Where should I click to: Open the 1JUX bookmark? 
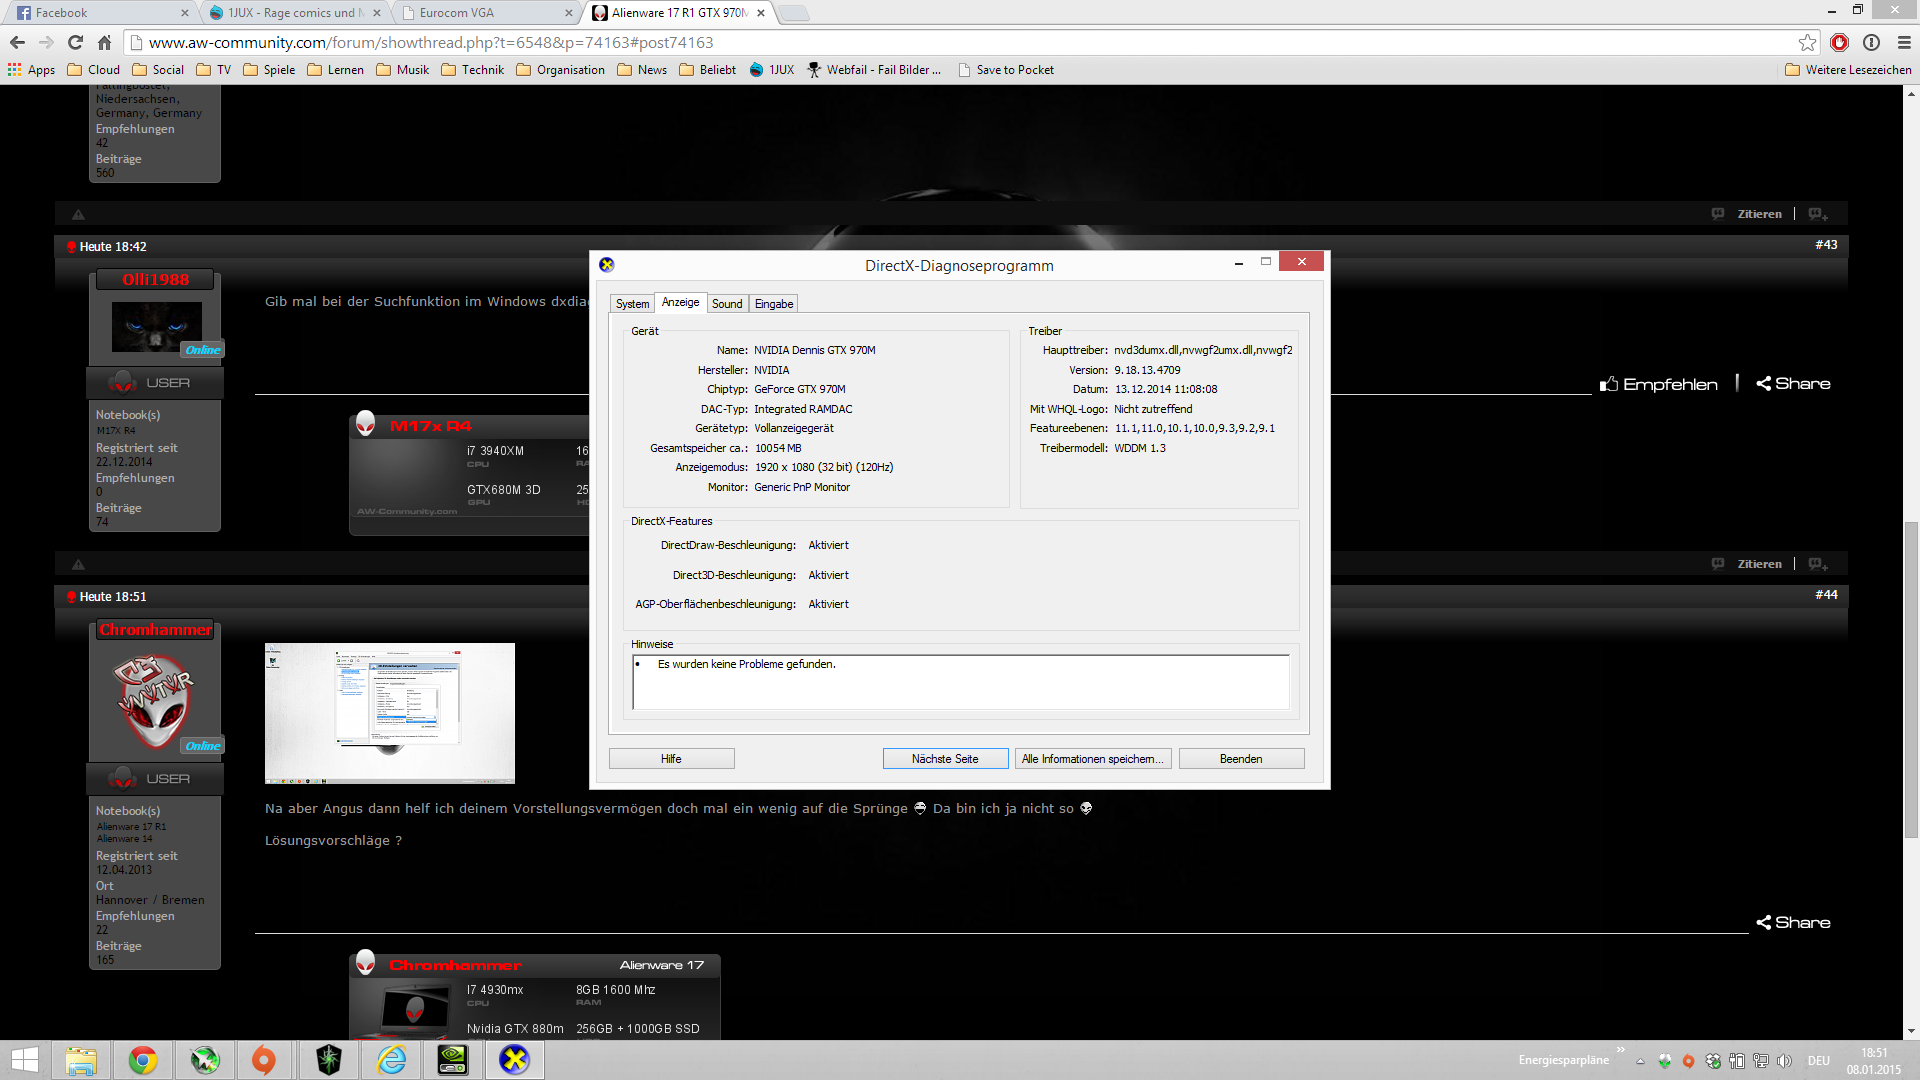pyautogui.click(x=771, y=70)
